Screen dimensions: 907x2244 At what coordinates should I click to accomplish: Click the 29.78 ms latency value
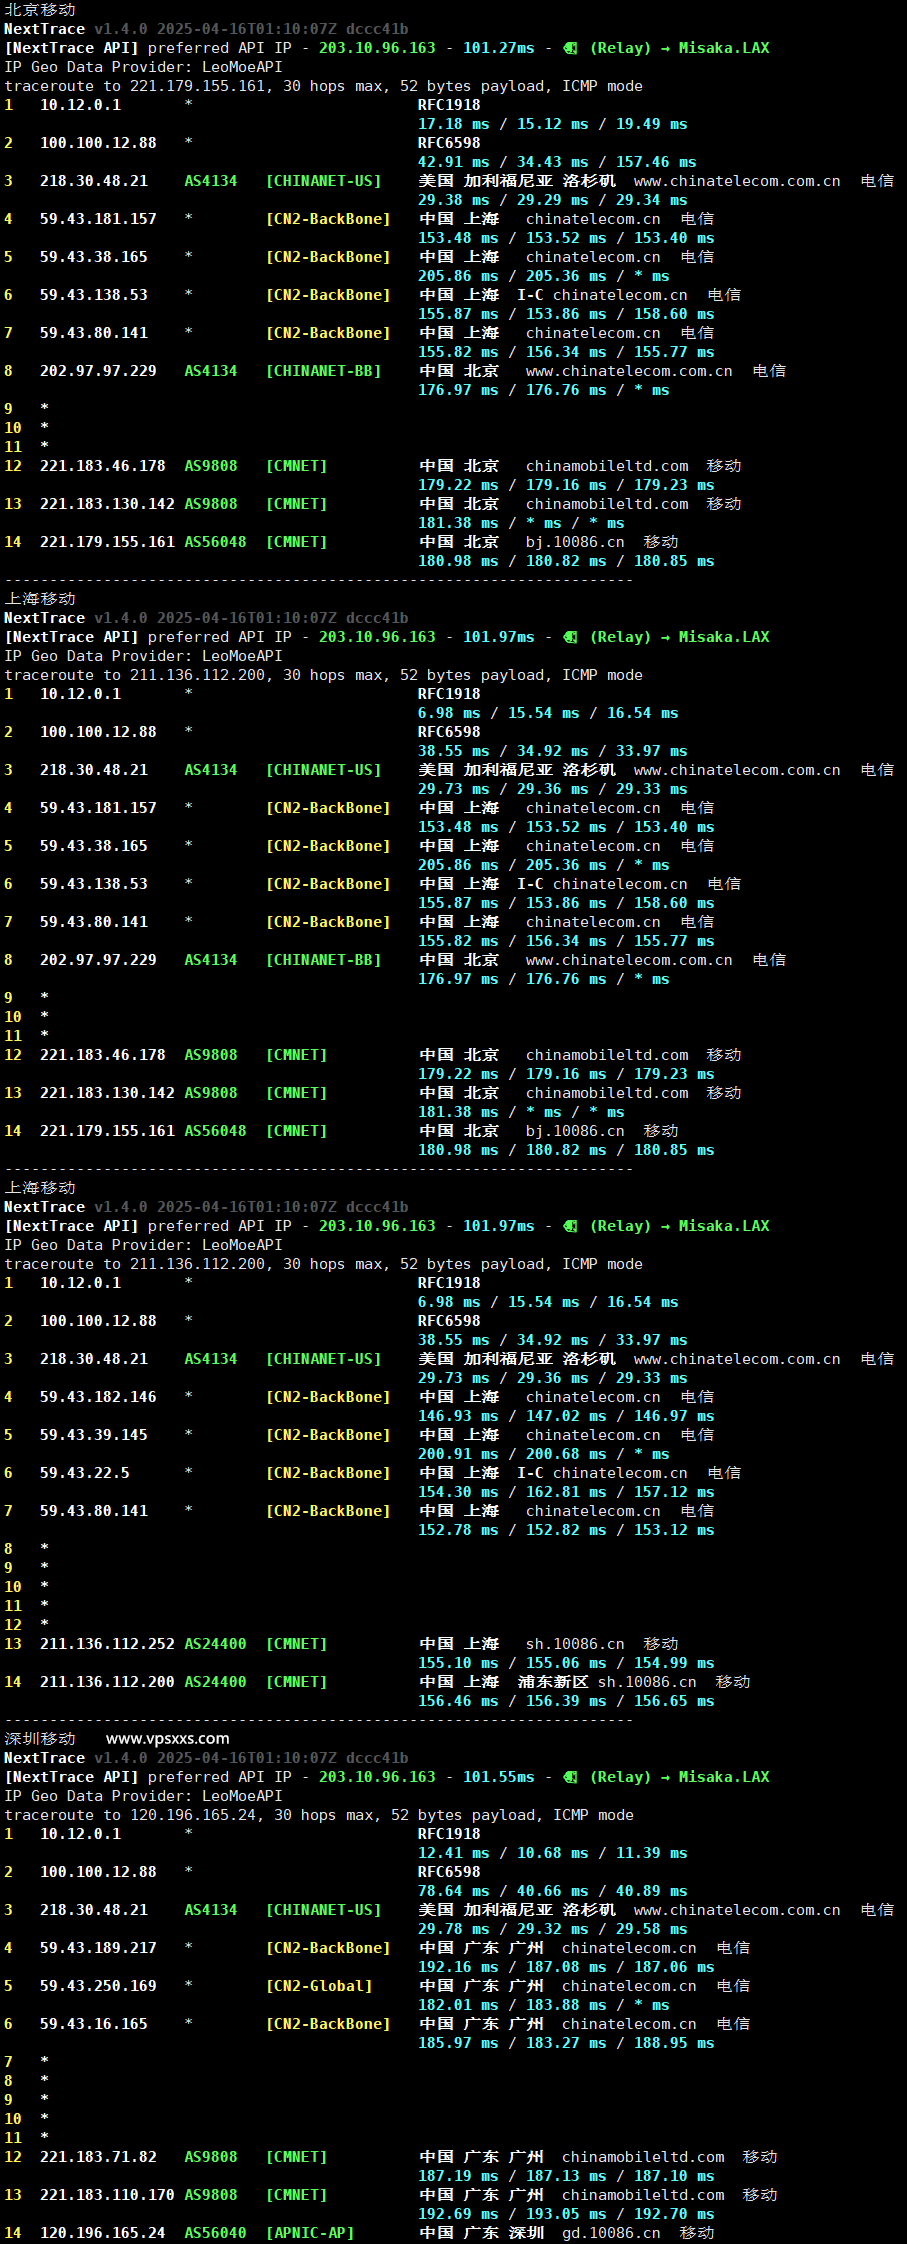coord(453,1929)
